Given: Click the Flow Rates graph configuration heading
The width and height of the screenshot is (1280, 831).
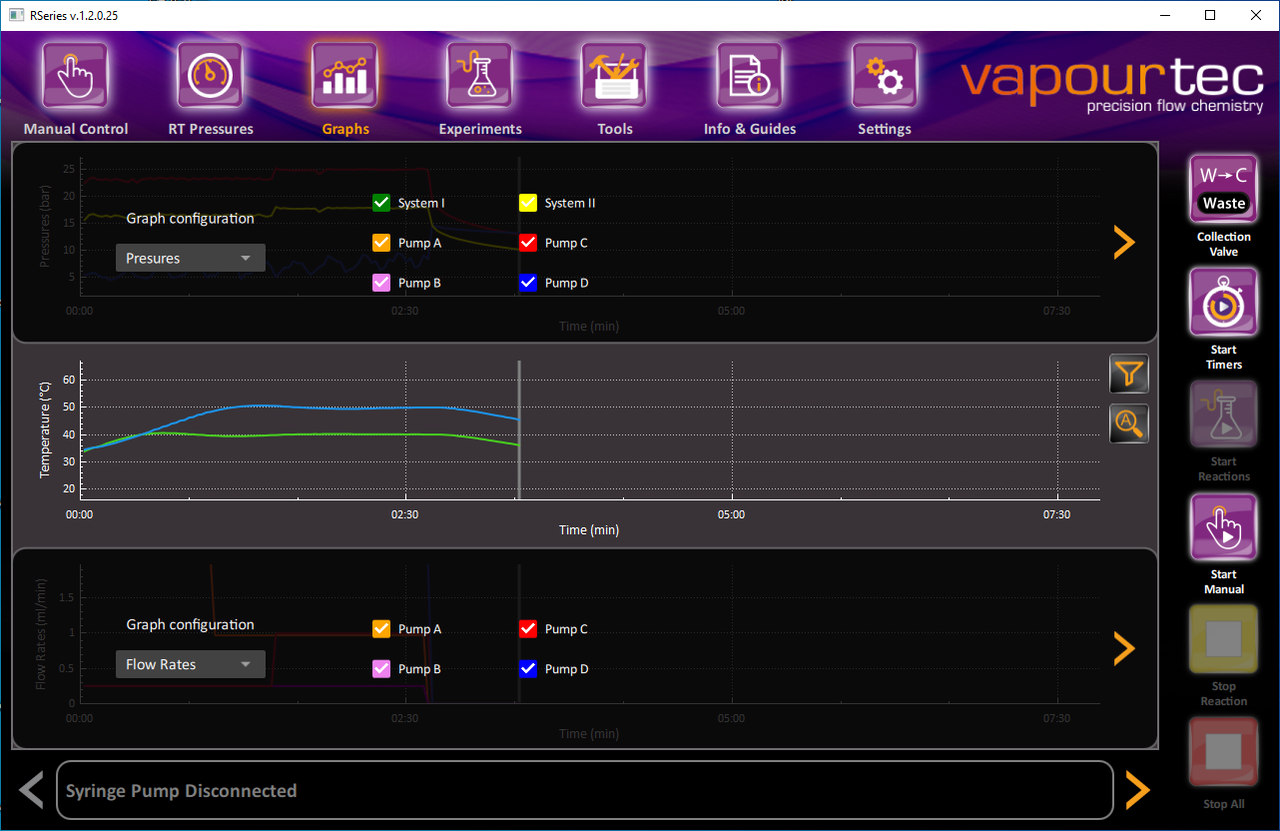Looking at the screenshot, I should click(190, 624).
